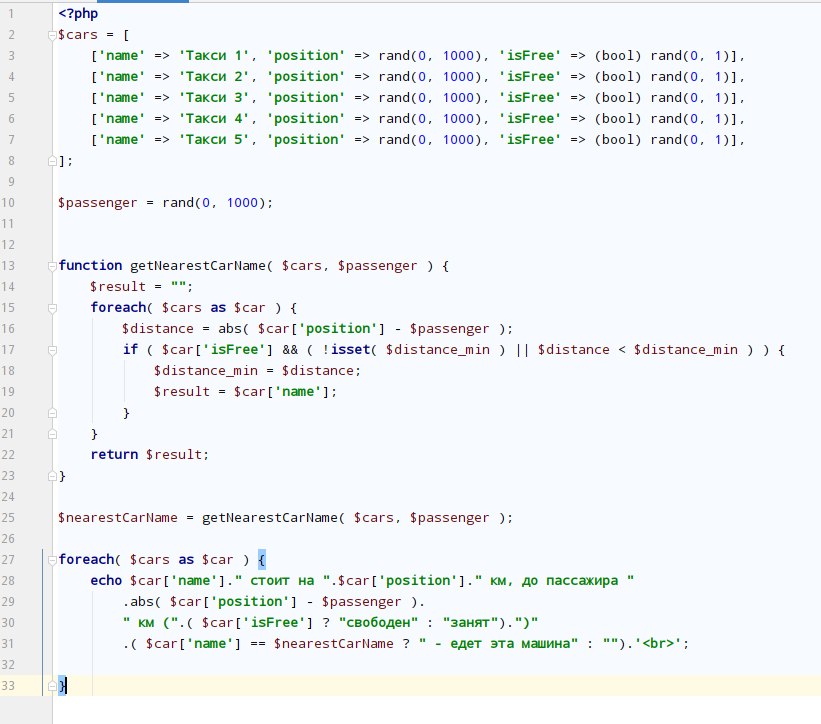Click the 'function' keyword on line 13

click(90, 265)
